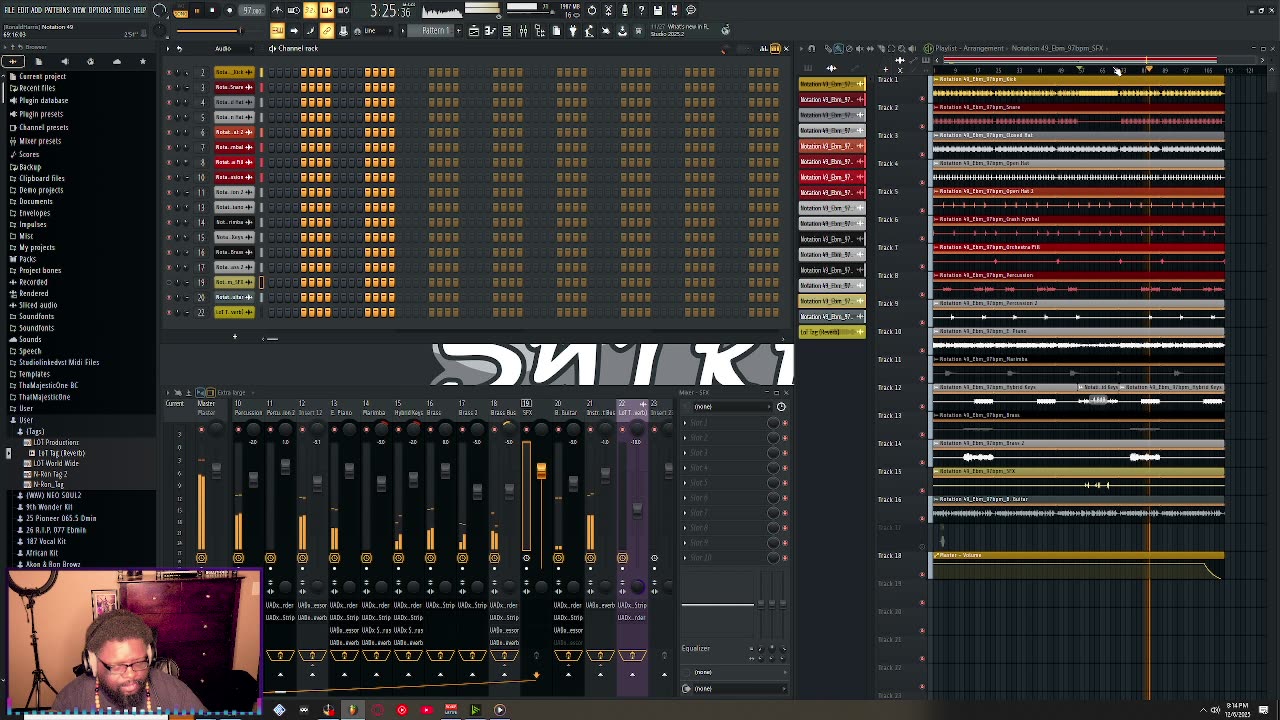This screenshot has width=1280, height=720.
Task: Open the Pattern 1 selector dropdown
Action: 436,31
